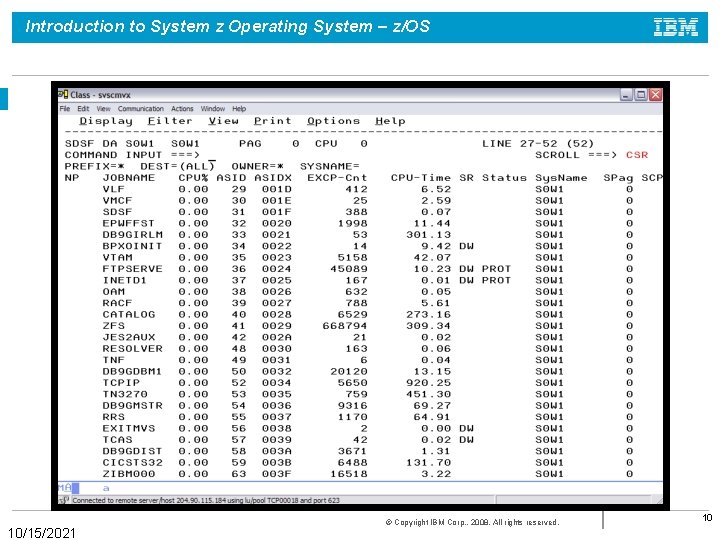This screenshot has width=720, height=540.
Task: Click the emulator window title icon
Action: pos(63,95)
